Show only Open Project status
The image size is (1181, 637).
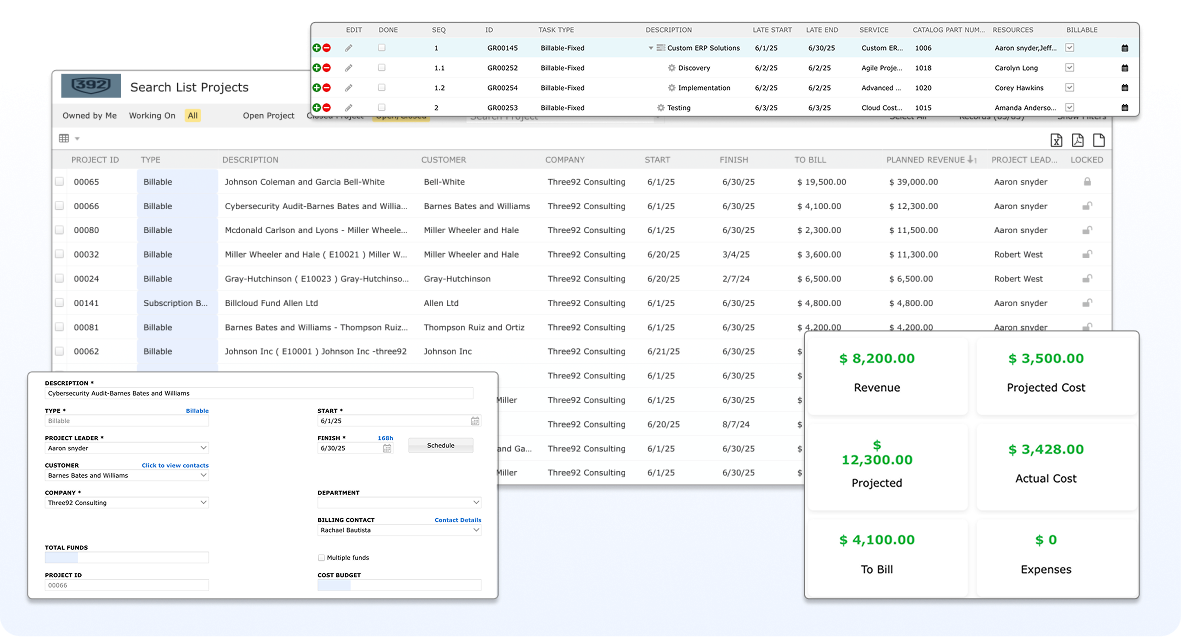pos(268,115)
